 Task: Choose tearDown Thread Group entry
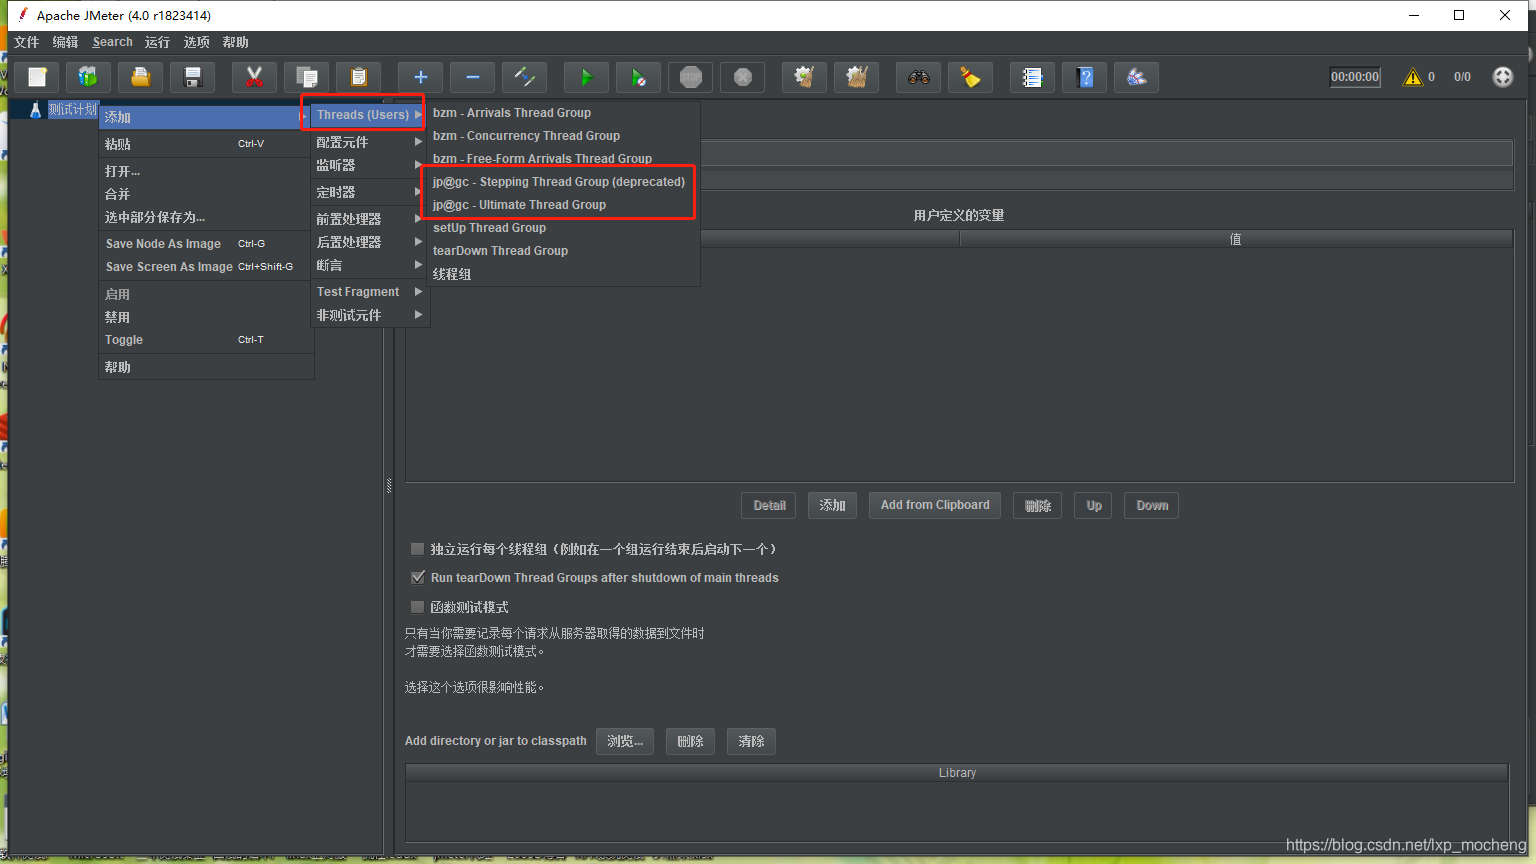pos(564,251)
